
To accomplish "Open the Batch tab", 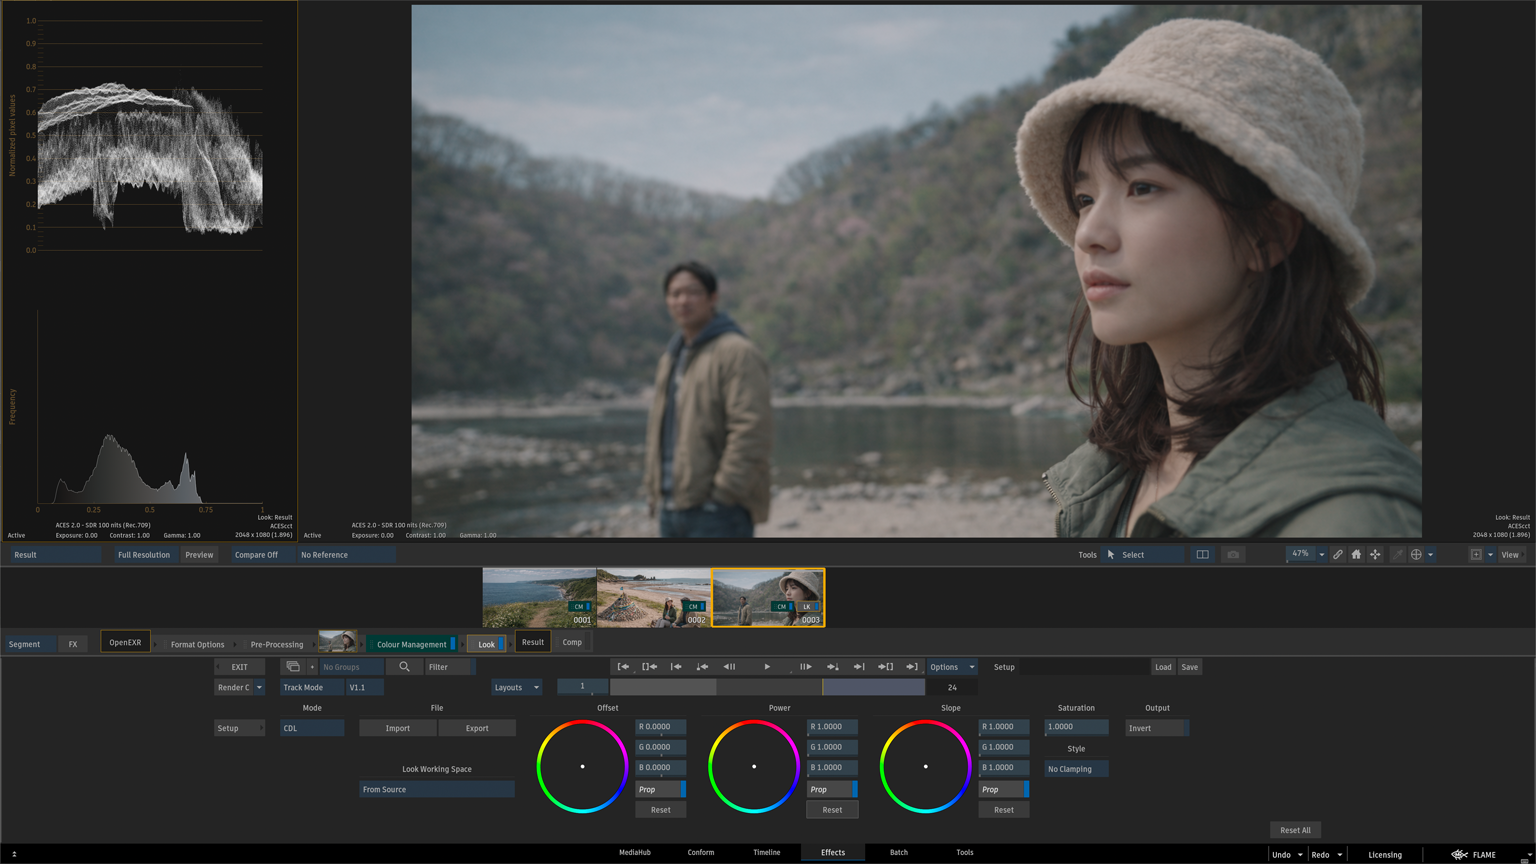I will 898,853.
